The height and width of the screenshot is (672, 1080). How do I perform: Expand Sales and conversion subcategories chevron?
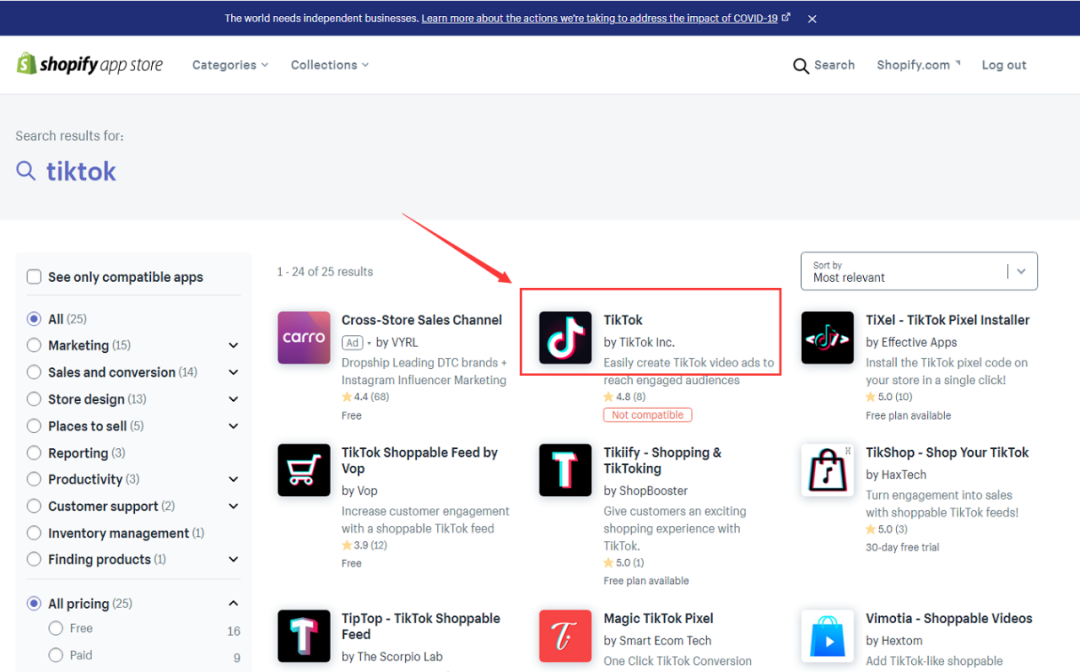coord(233,372)
